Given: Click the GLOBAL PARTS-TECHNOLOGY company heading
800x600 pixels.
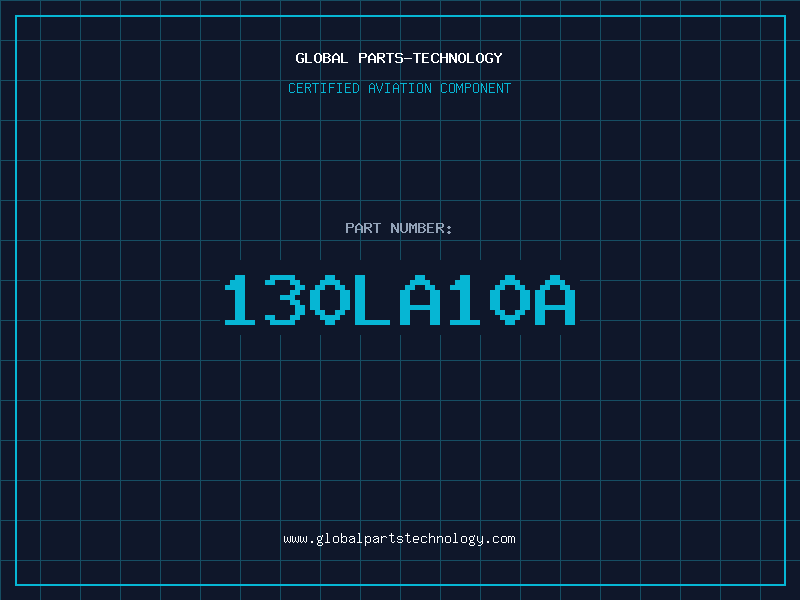Looking at the screenshot, I should point(399,58).
